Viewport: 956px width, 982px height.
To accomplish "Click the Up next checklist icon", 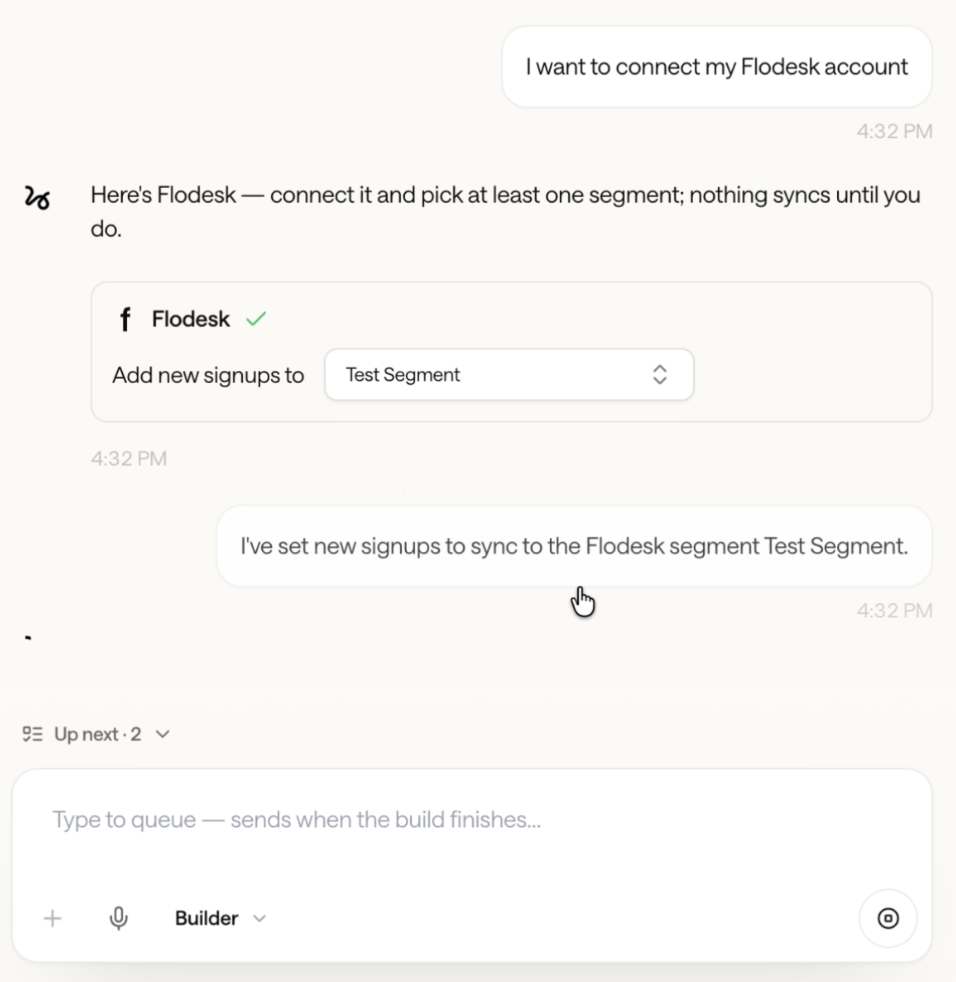I will (x=33, y=733).
